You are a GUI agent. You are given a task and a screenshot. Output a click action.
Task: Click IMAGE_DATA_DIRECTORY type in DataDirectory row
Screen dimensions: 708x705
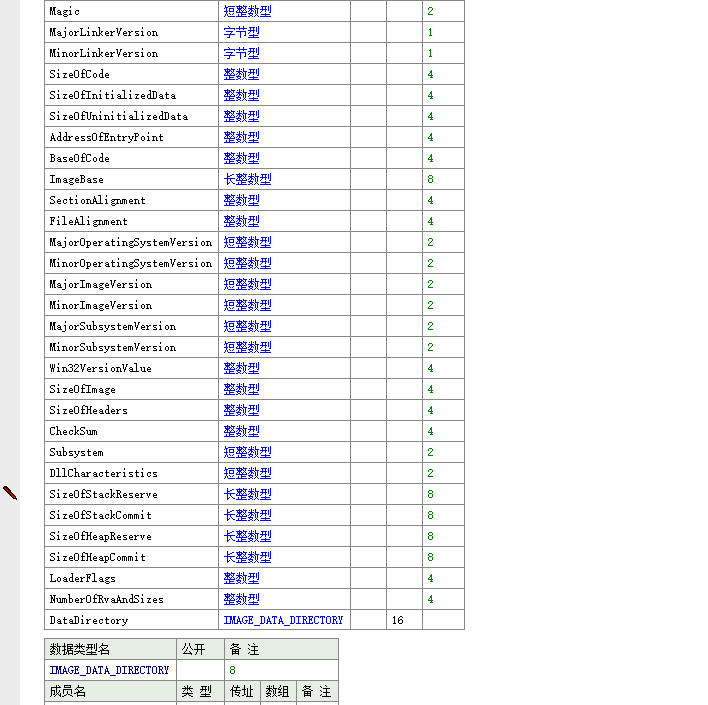[x=283, y=620]
